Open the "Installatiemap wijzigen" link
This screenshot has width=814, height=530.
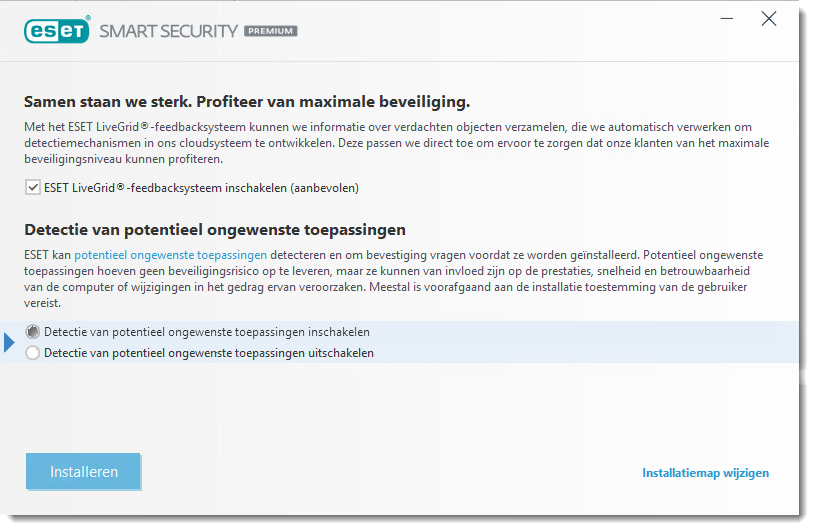705,473
